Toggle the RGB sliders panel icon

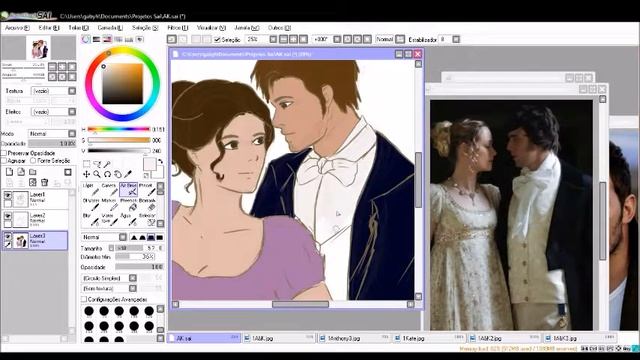pos(97,39)
